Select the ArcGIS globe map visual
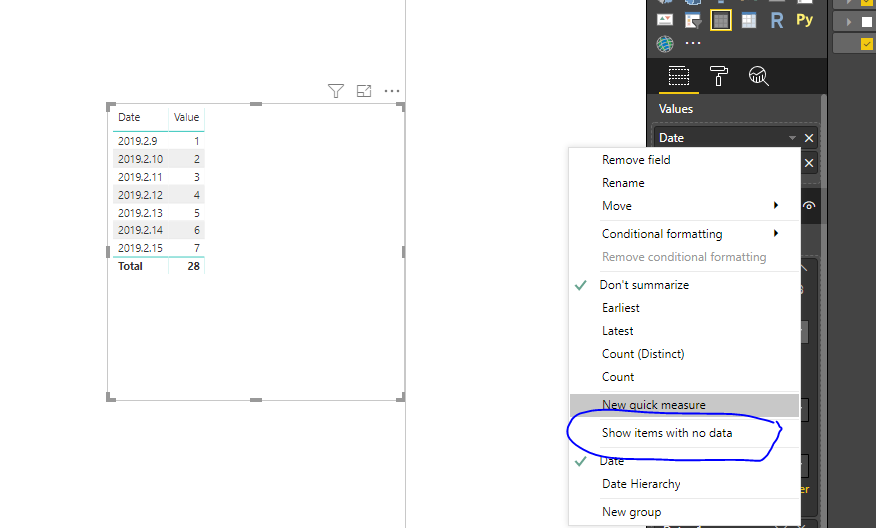This screenshot has height=528, width=876. pyautogui.click(x=665, y=44)
